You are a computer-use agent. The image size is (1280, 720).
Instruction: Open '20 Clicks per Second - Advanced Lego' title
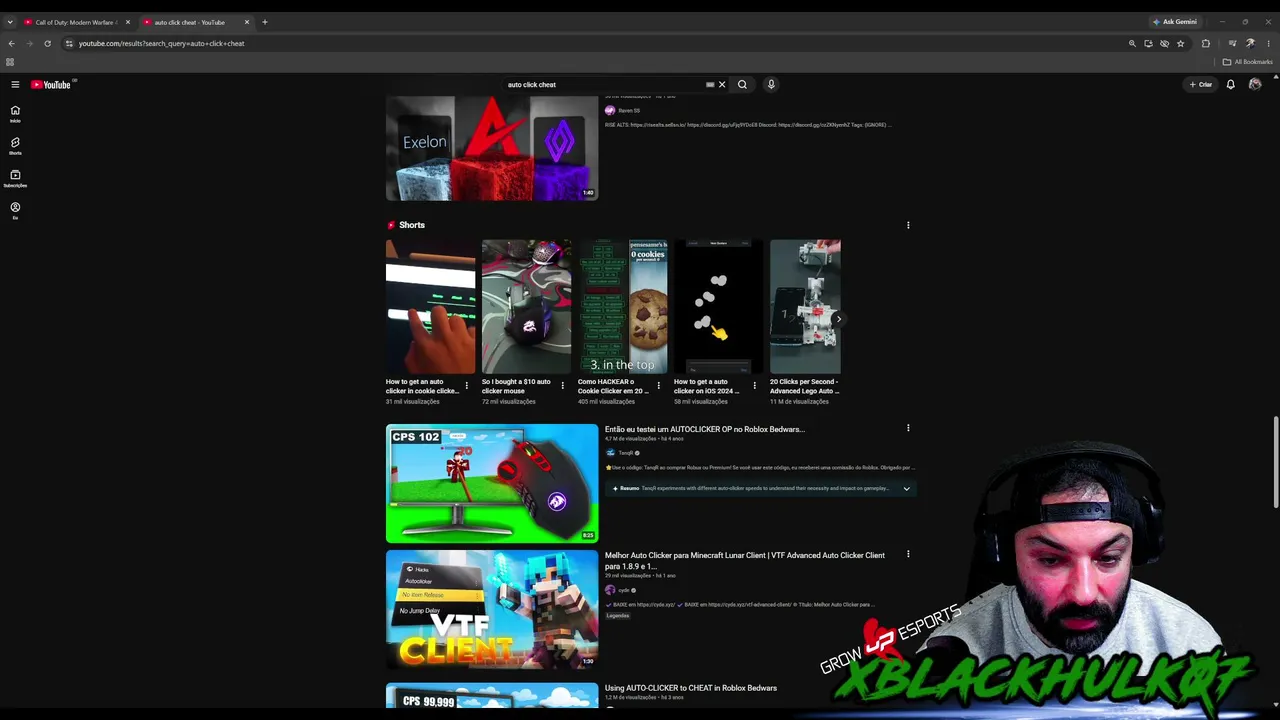[x=804, y=386]
